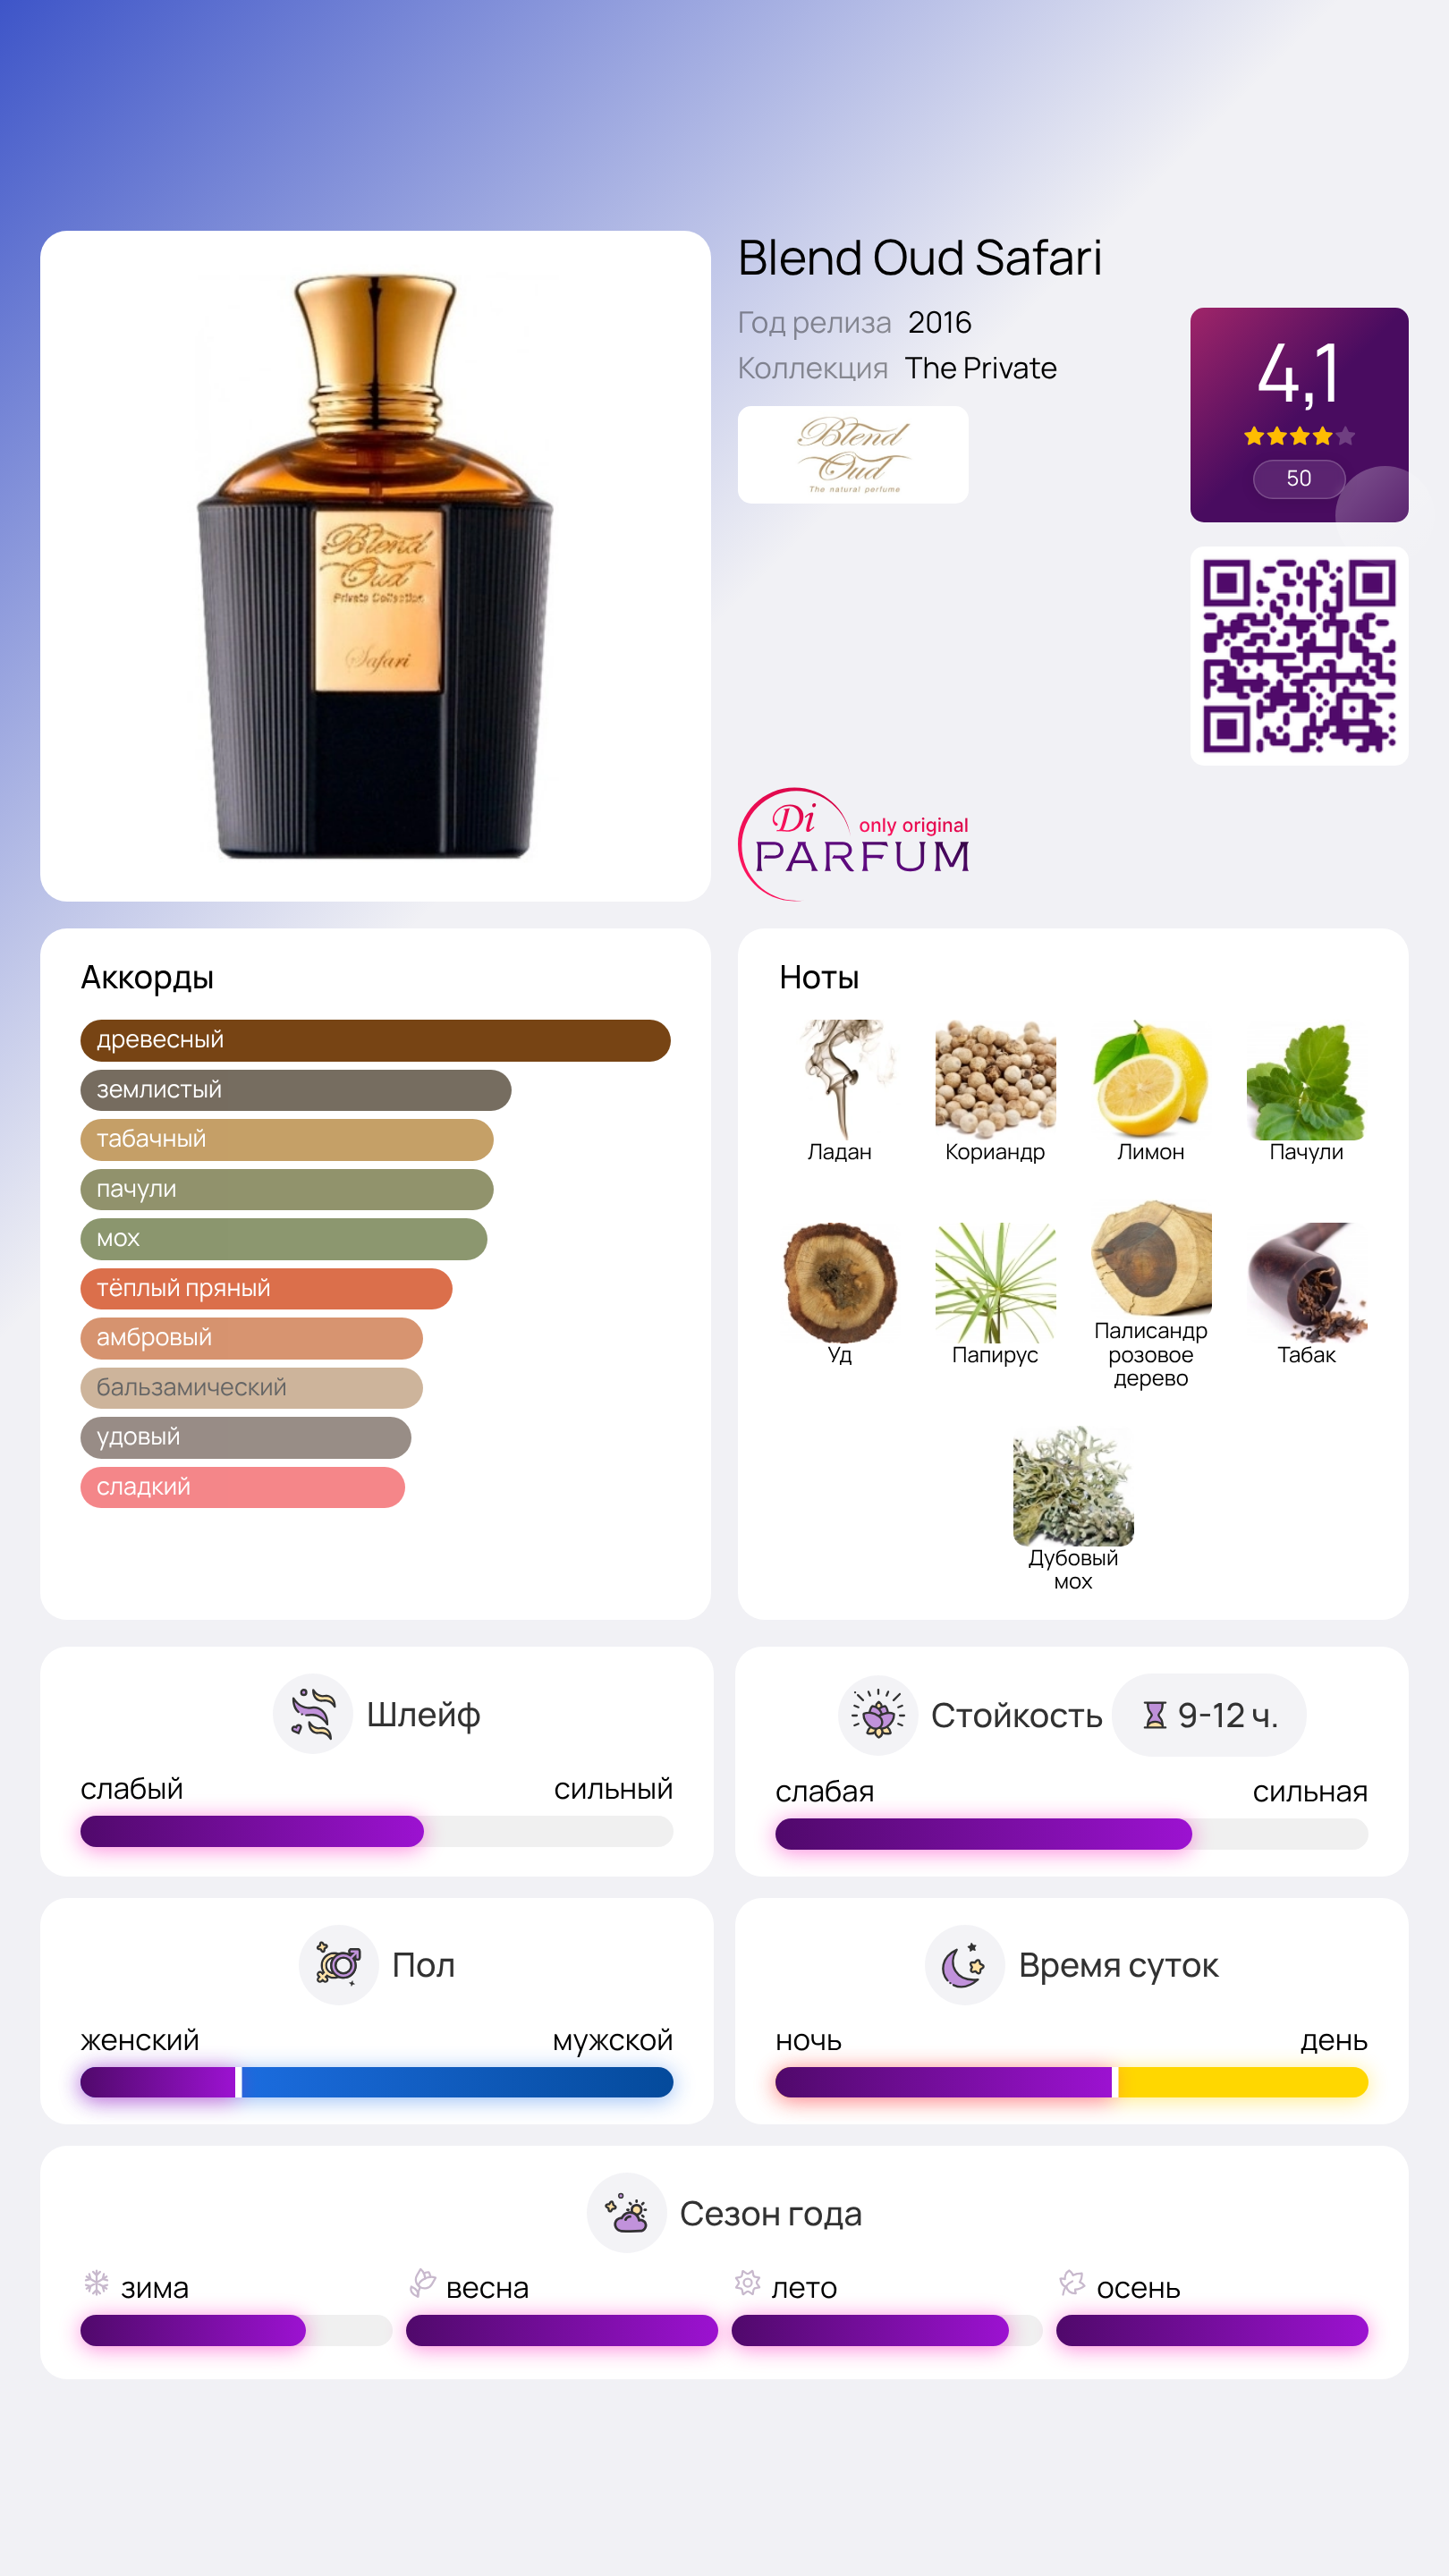
Task: Open the Blend Oud brand logo
Action: click(x=853, y=455)
